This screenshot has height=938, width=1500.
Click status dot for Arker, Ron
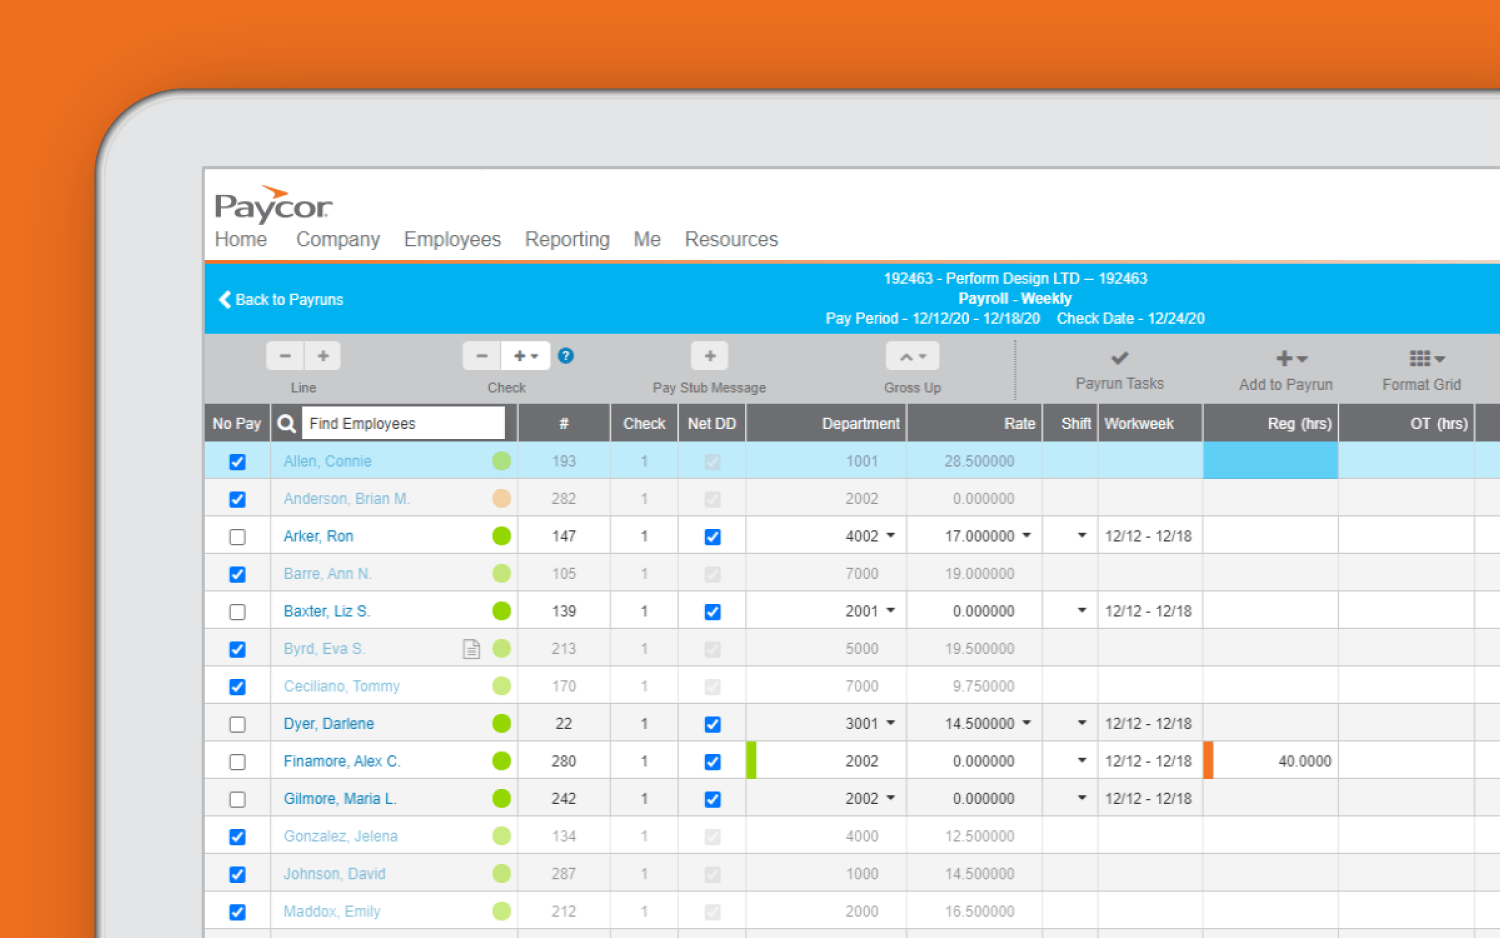502,536
